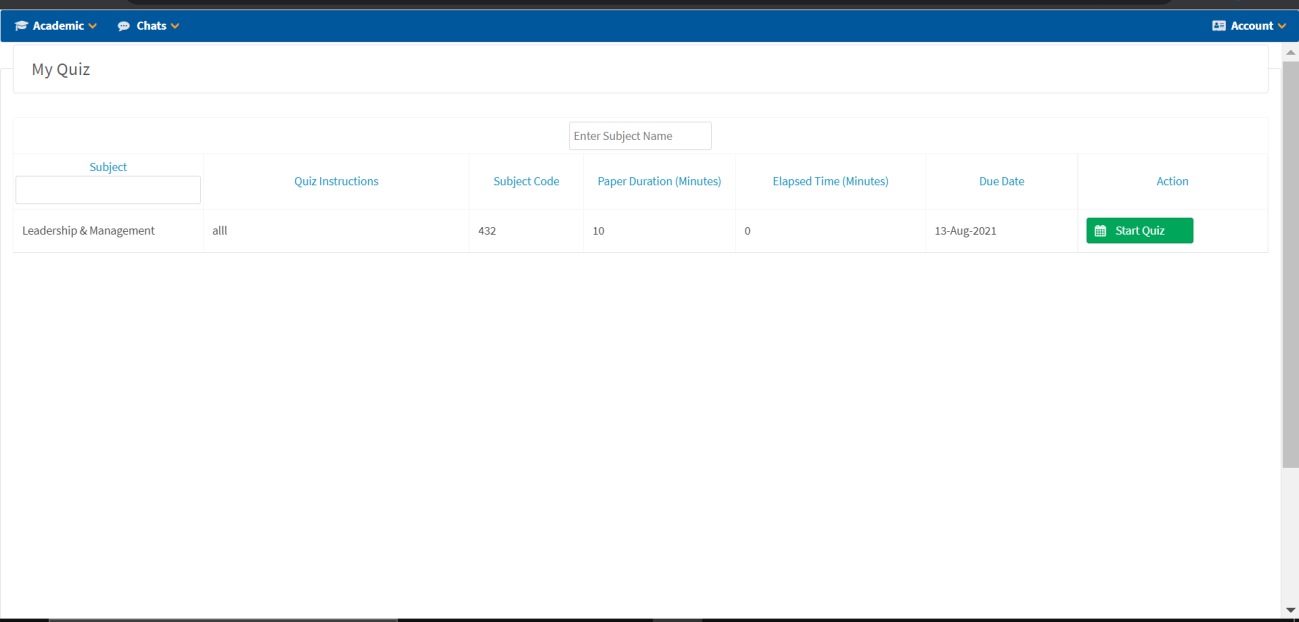Sort by the Subject Code column header
Viewport: 1299px width, 622px height.
coord(526,181)
